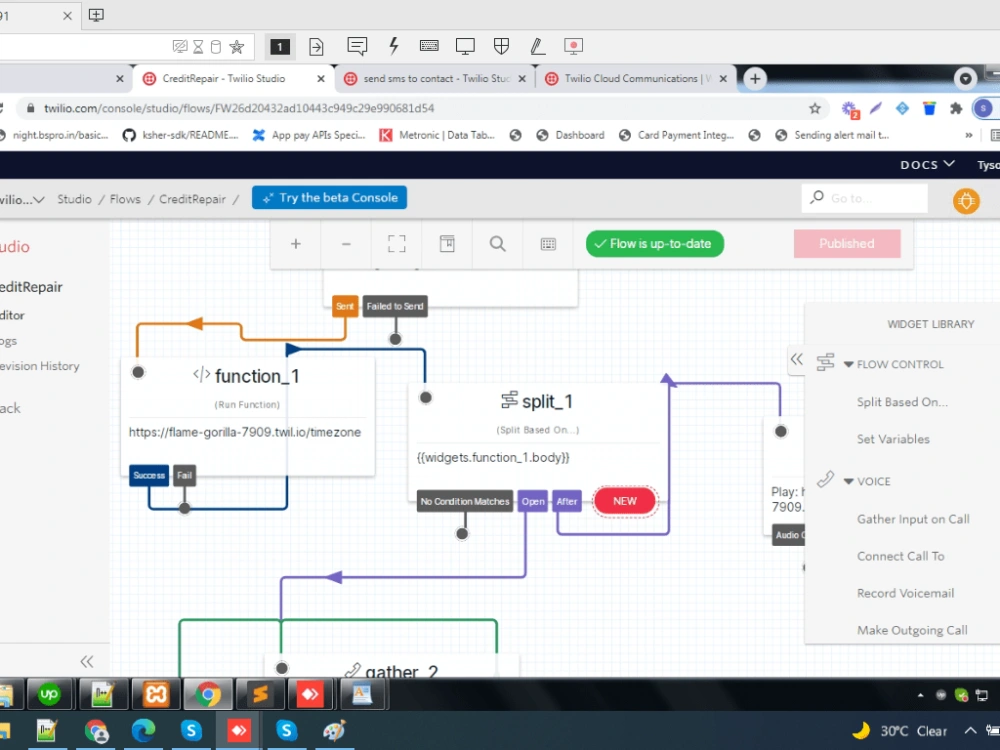Open the DOCS dropdown menu
This screenshot has width=1000, height=750.
(927, 165)
